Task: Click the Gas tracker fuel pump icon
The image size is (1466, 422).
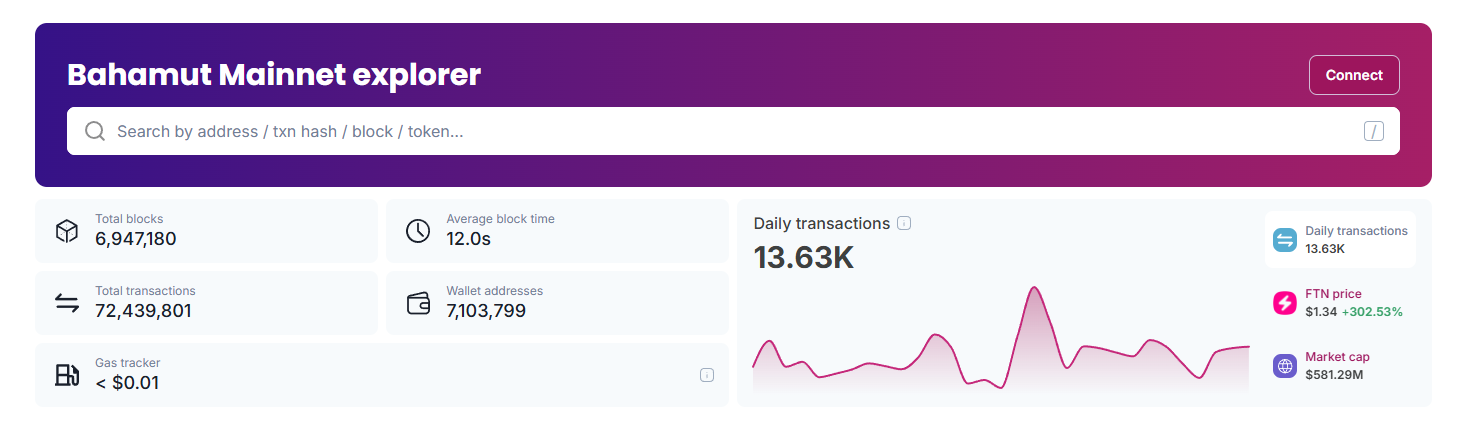Action: [67, 375]
